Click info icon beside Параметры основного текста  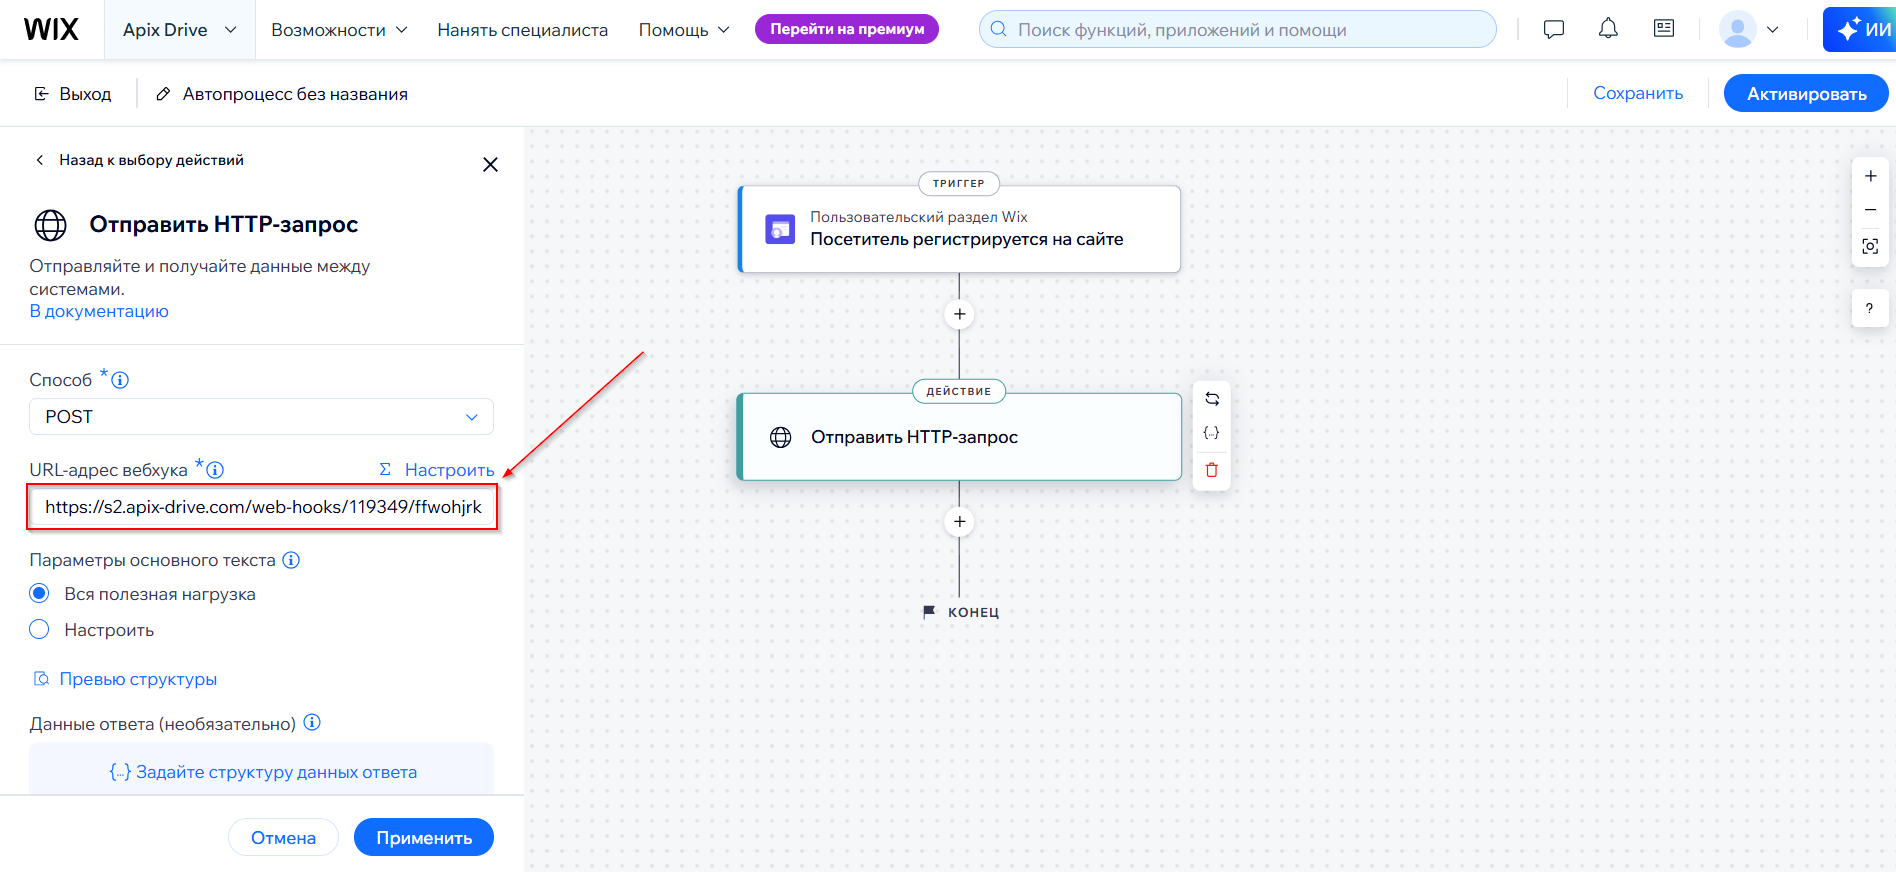(291, 560)
